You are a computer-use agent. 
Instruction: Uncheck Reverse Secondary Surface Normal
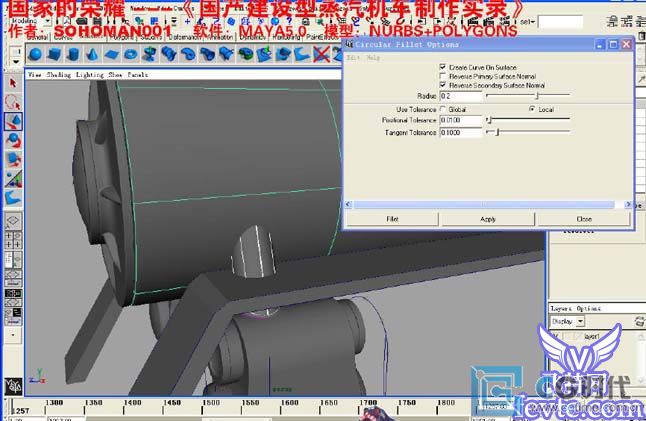(443, 85)
